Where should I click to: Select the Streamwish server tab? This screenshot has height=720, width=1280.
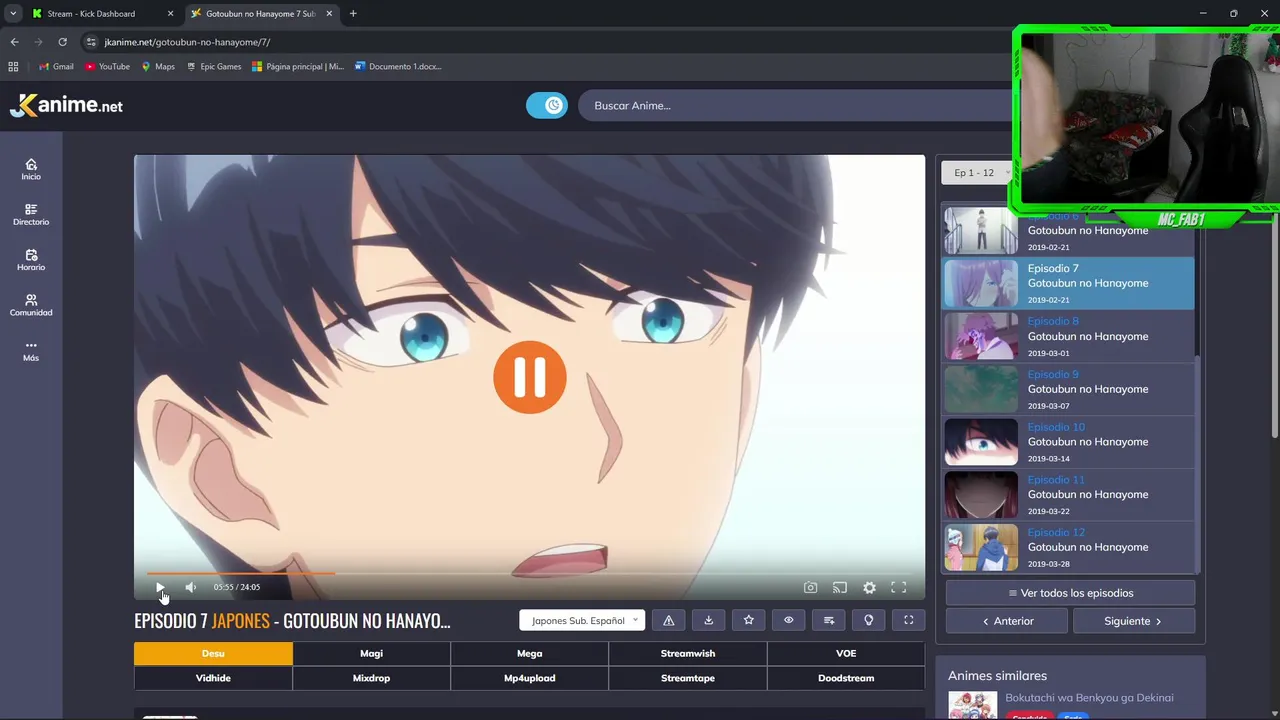(x=688, y=653)
